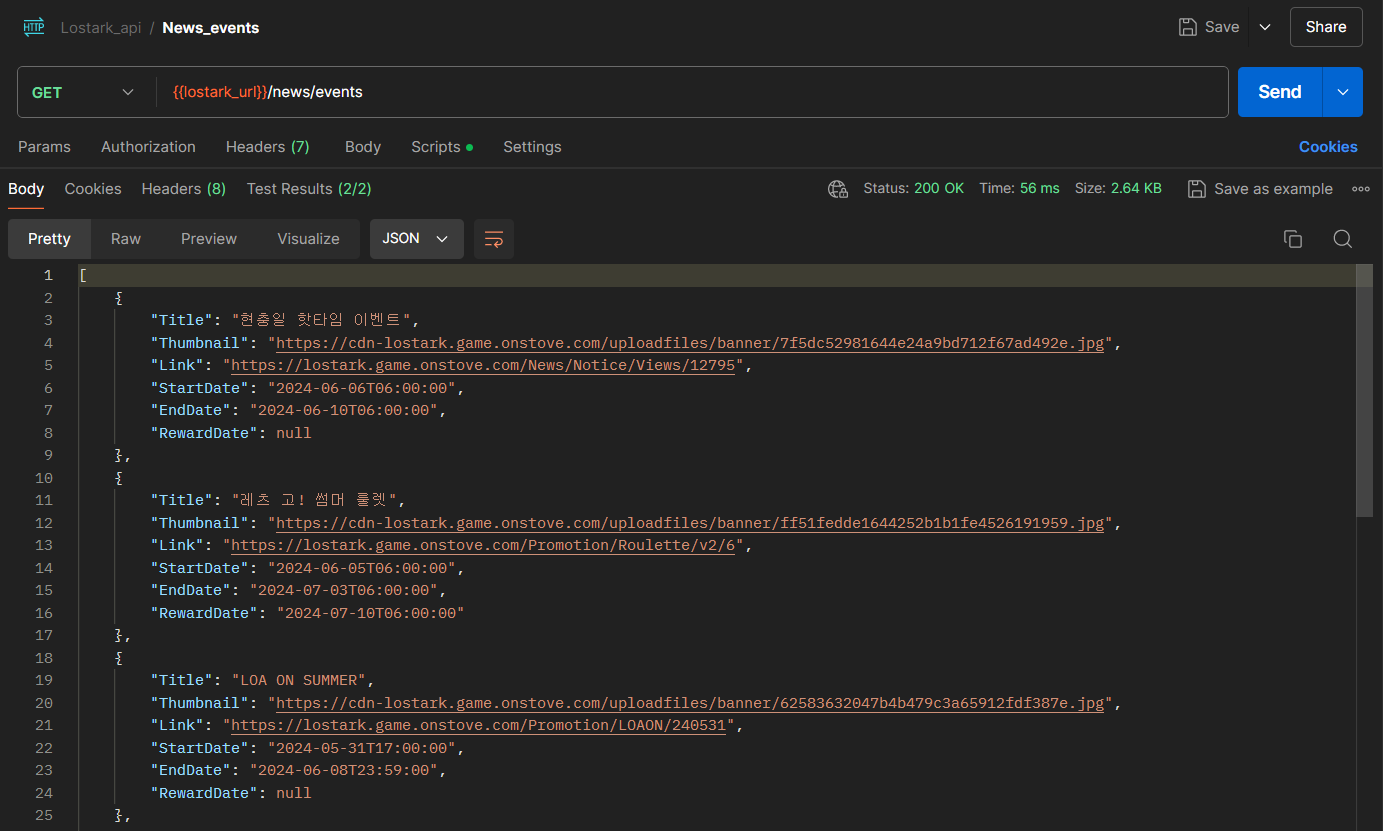Open the Params tab
Viewport: 1383px width, 831px height.
coord(44,147)
